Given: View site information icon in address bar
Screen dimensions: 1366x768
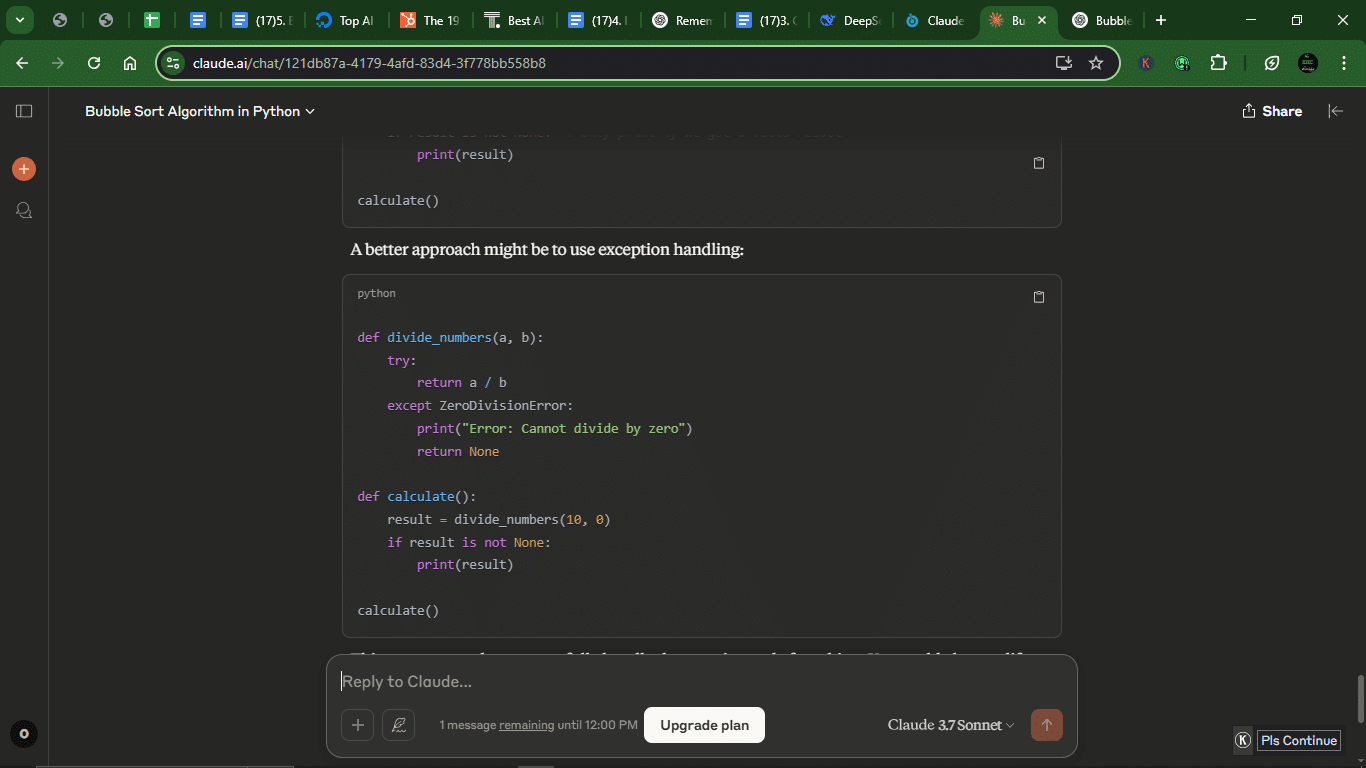Looking at the screenshot, I should [x=174, y=63].
